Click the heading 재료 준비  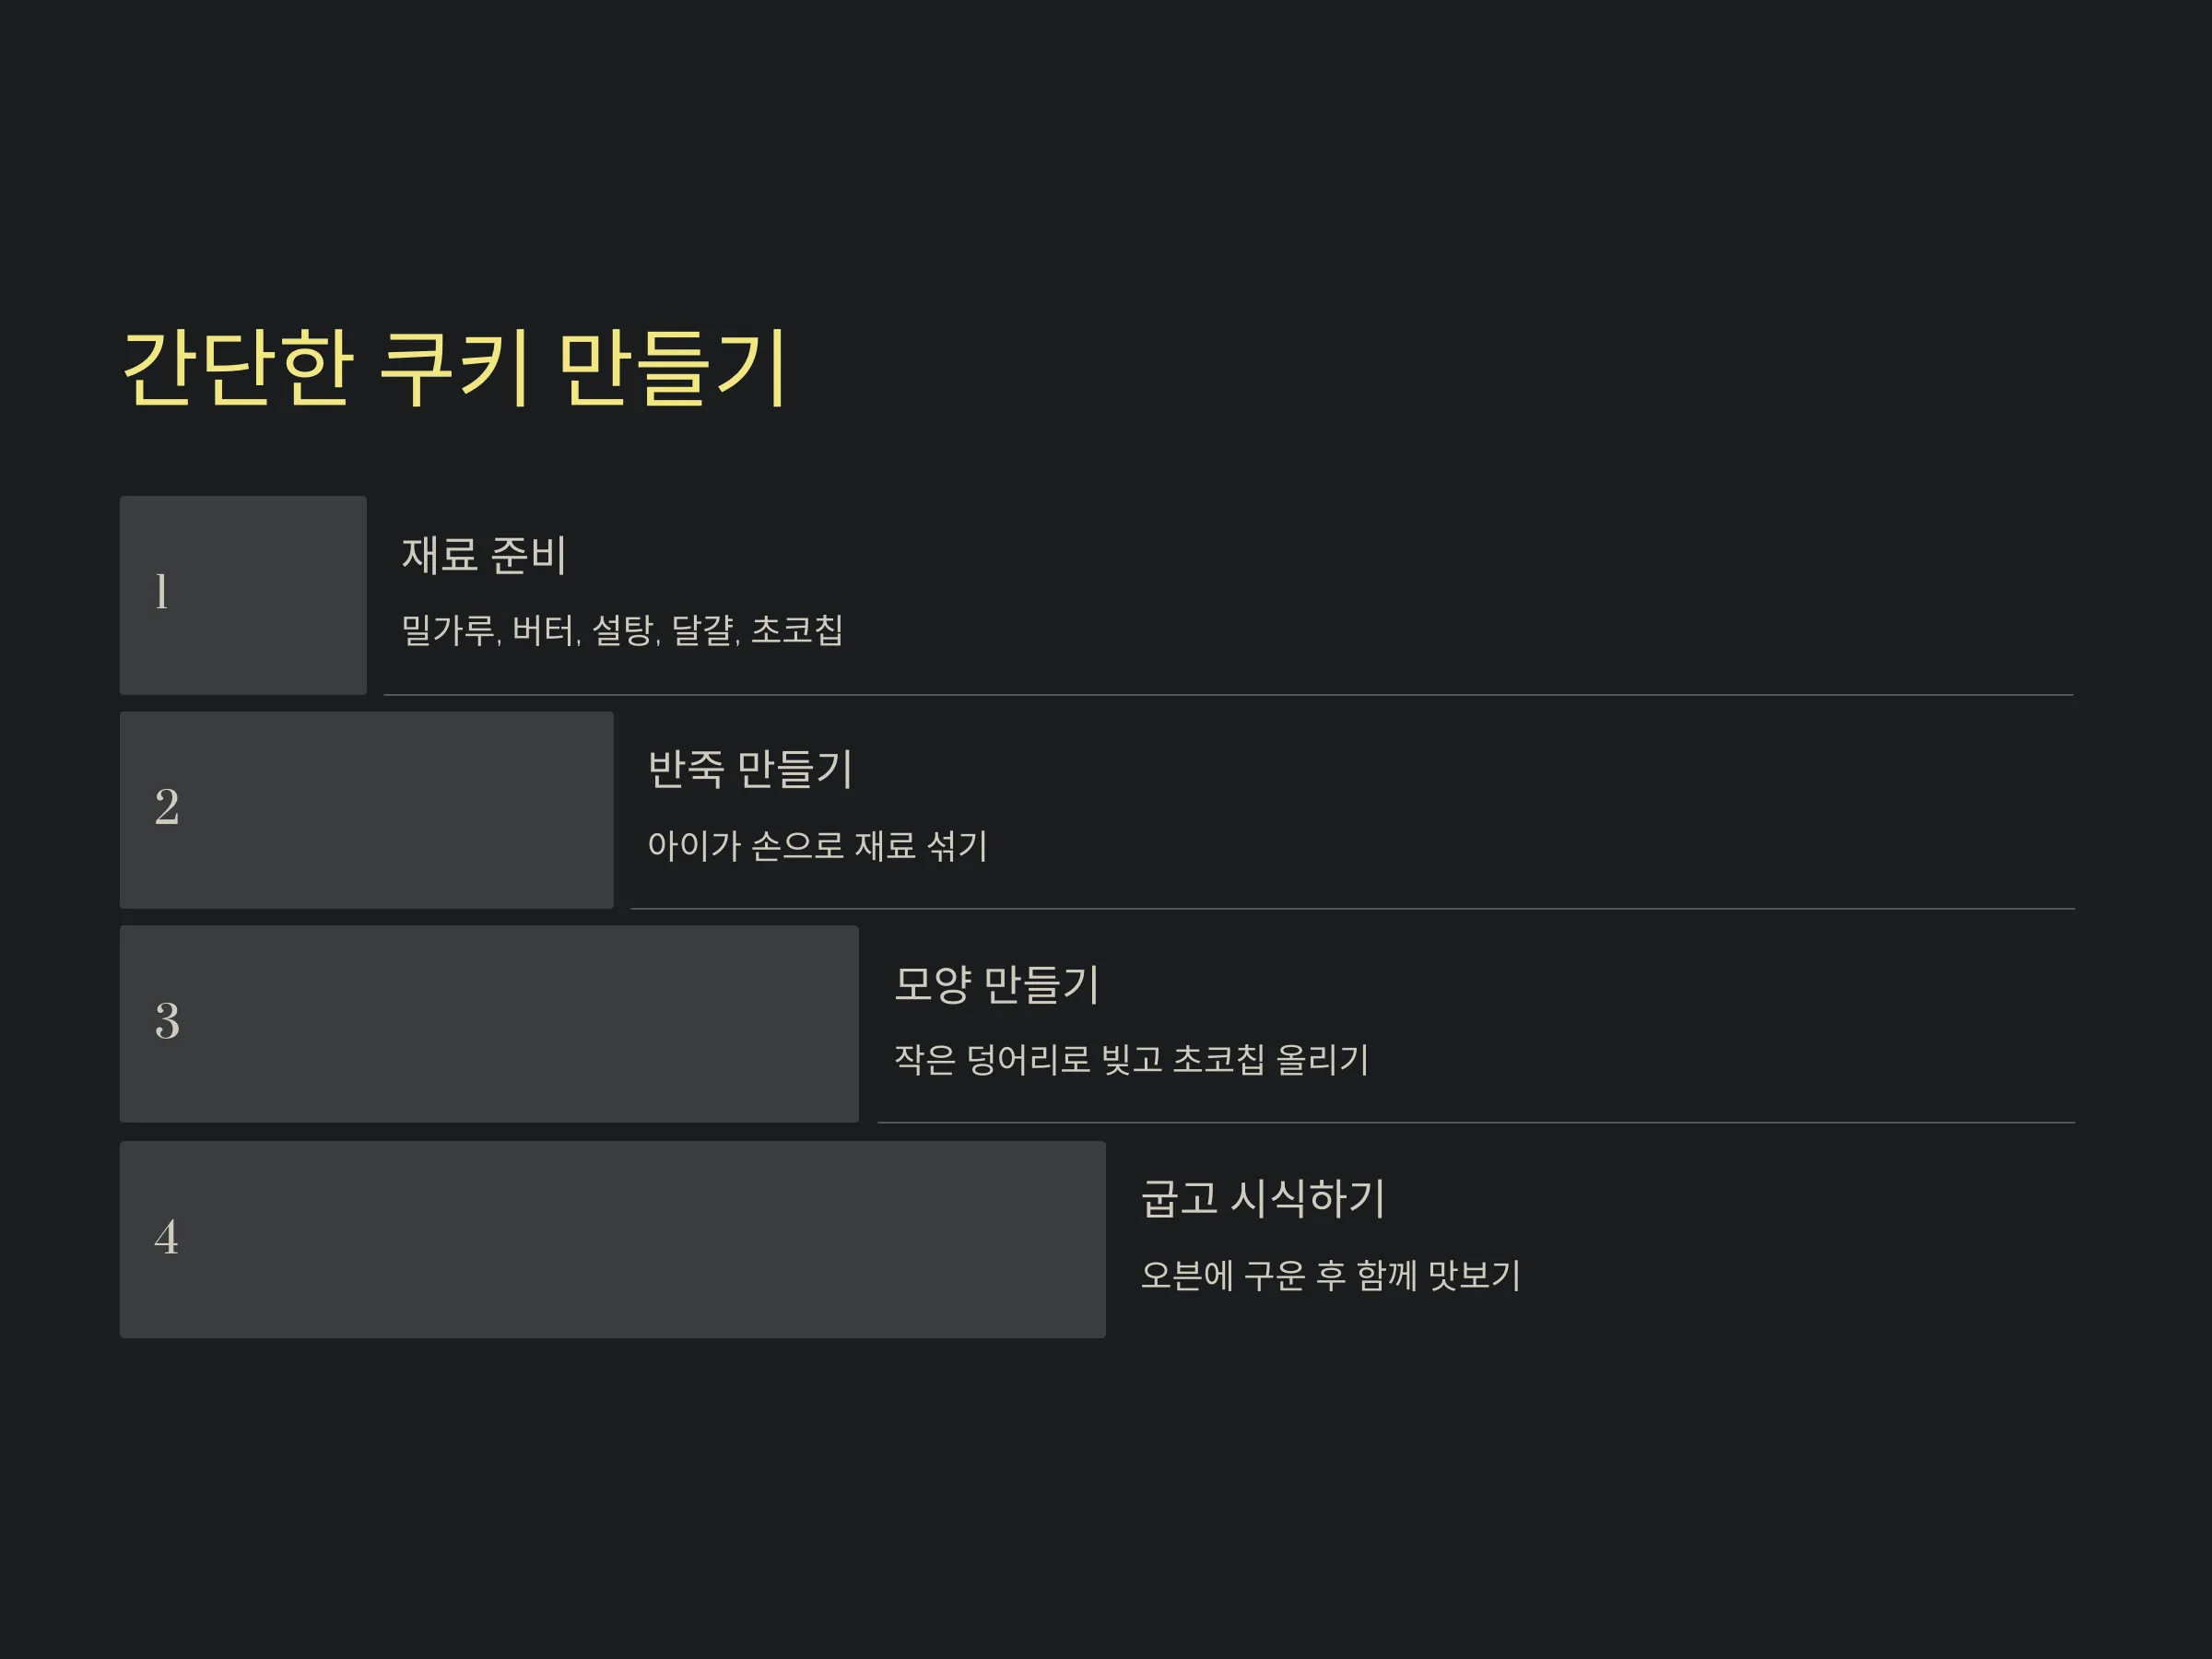pyautogui.click(x=484, y=555)
